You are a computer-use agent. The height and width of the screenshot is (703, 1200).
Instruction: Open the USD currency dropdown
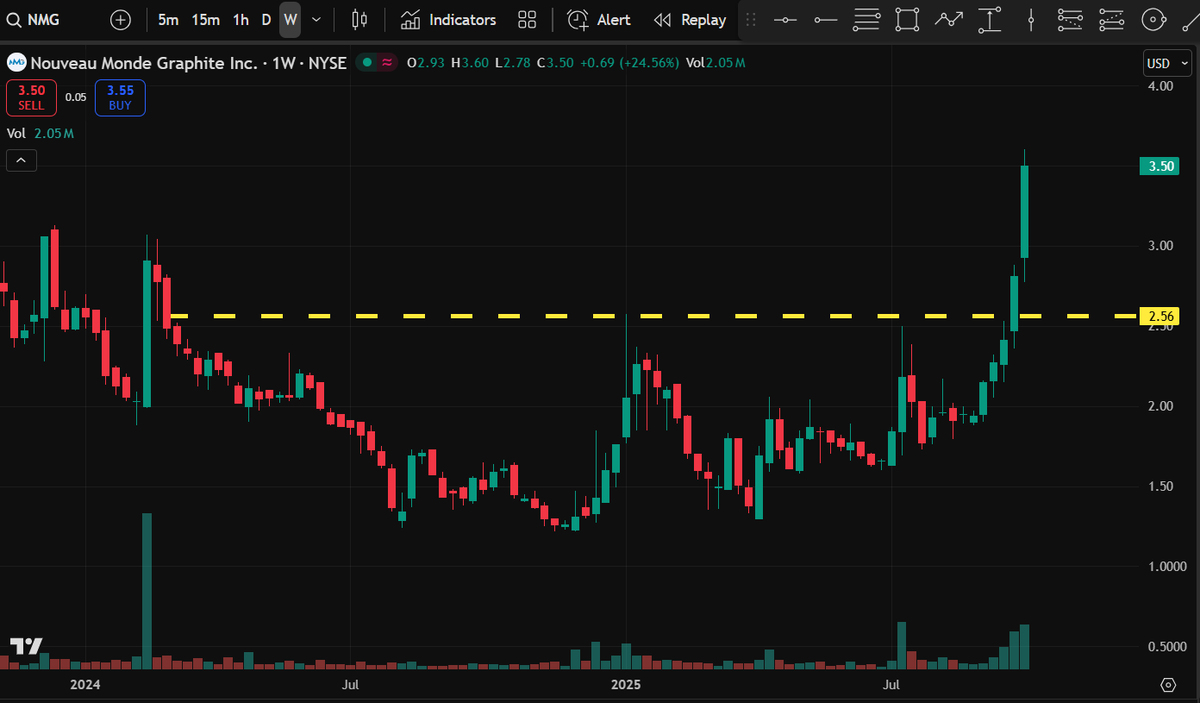tap(1166, 62)
